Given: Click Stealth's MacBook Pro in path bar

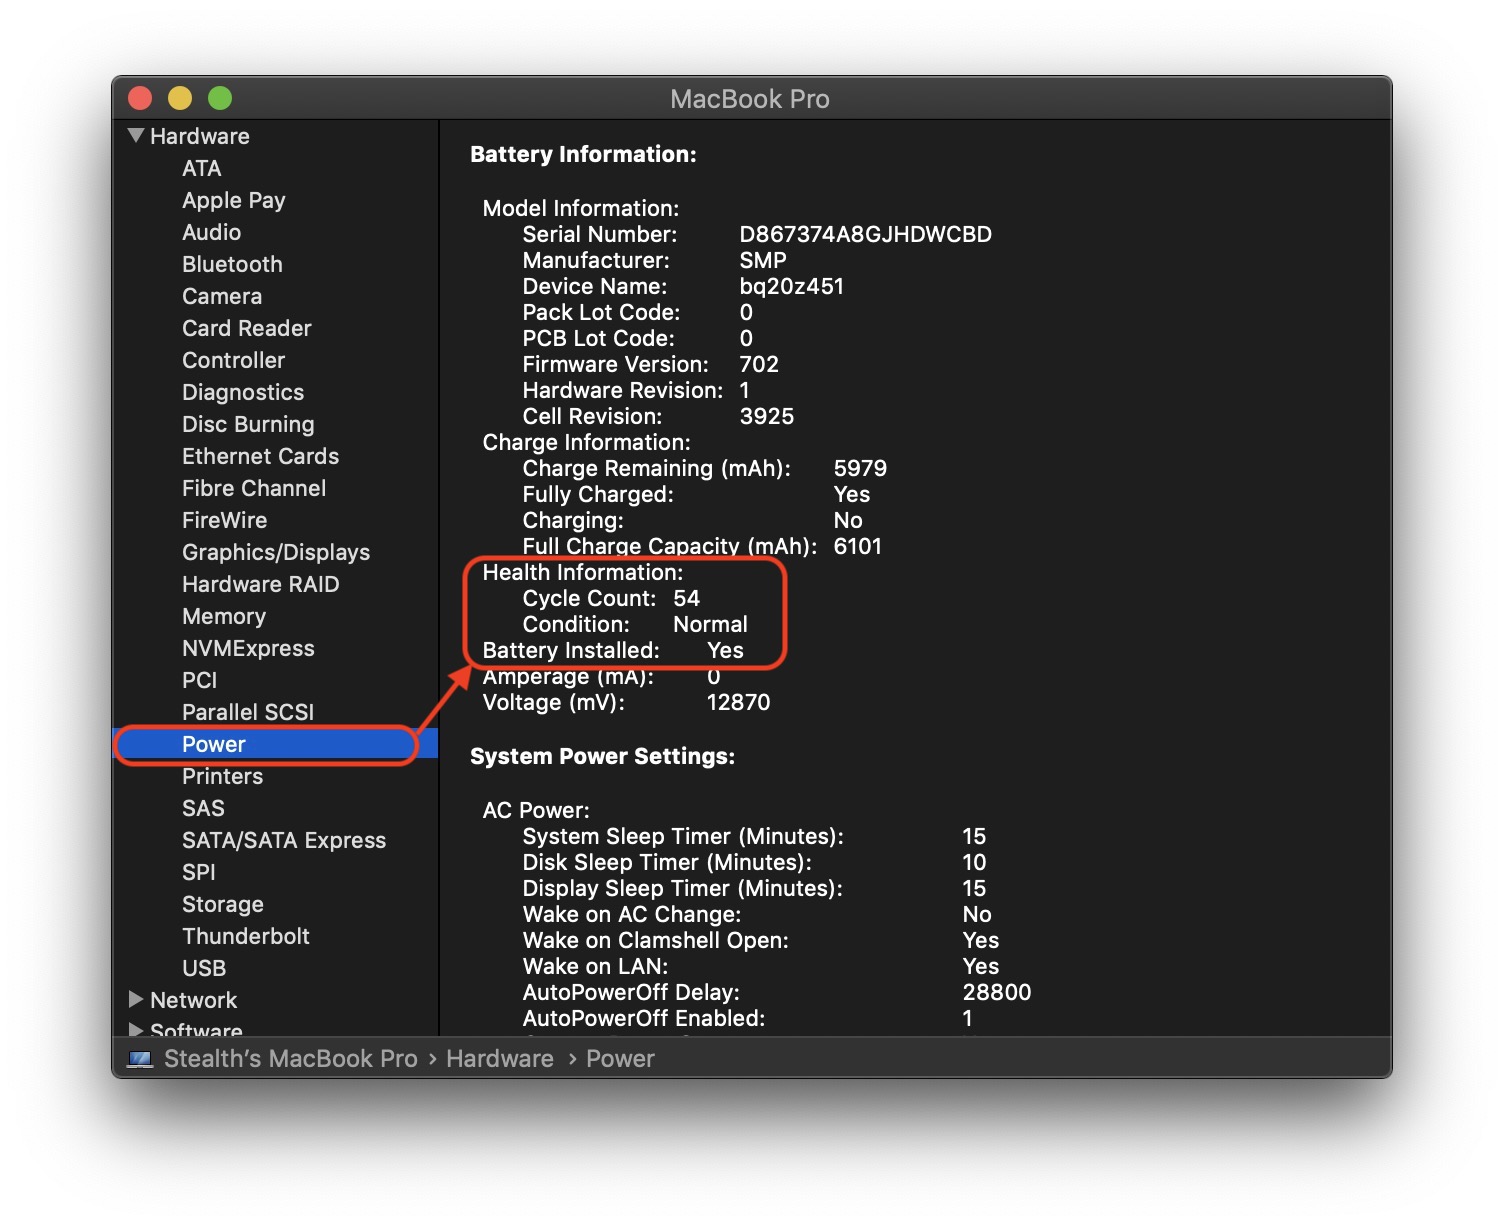Looking at the screenshot, I should pyautogui.click(x=290, y=1058).
